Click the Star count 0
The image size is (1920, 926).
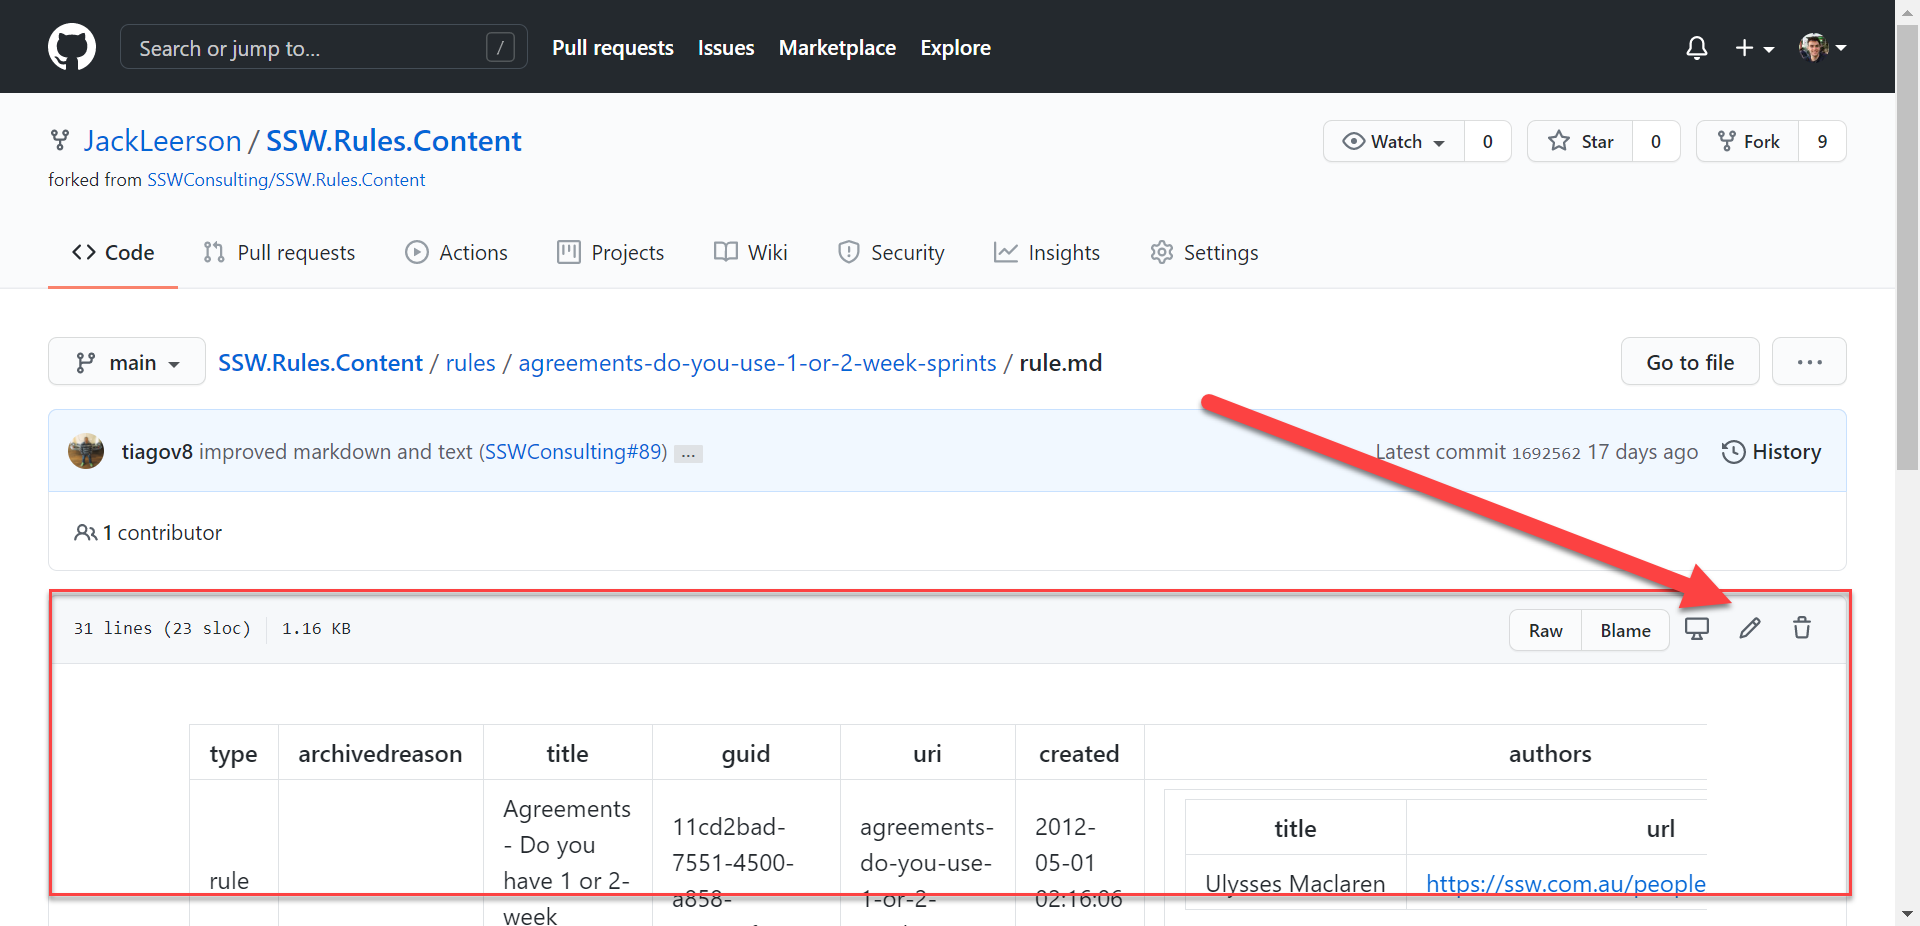[1656, 141]
